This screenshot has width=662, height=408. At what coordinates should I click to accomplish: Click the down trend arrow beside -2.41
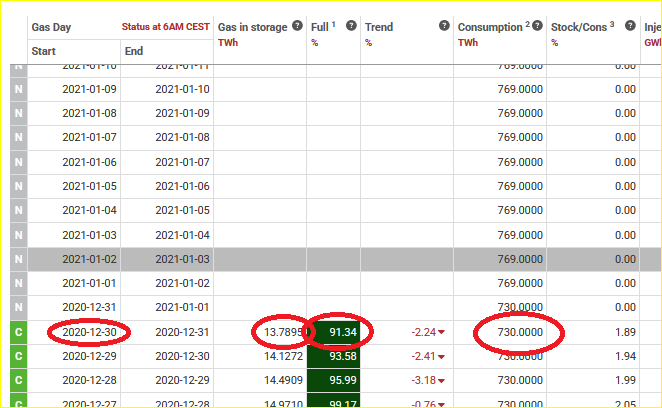click(x=441, y=357)
